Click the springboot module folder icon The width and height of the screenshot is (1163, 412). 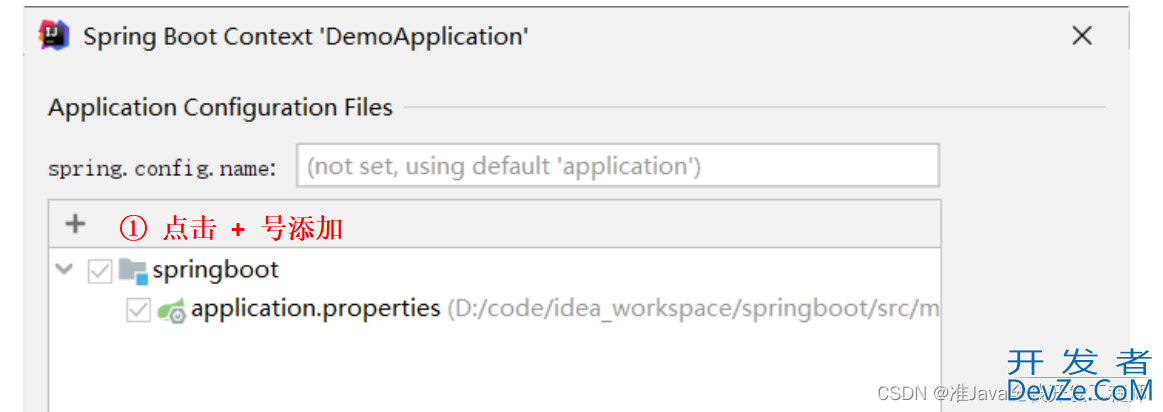(x=133, y=271)
